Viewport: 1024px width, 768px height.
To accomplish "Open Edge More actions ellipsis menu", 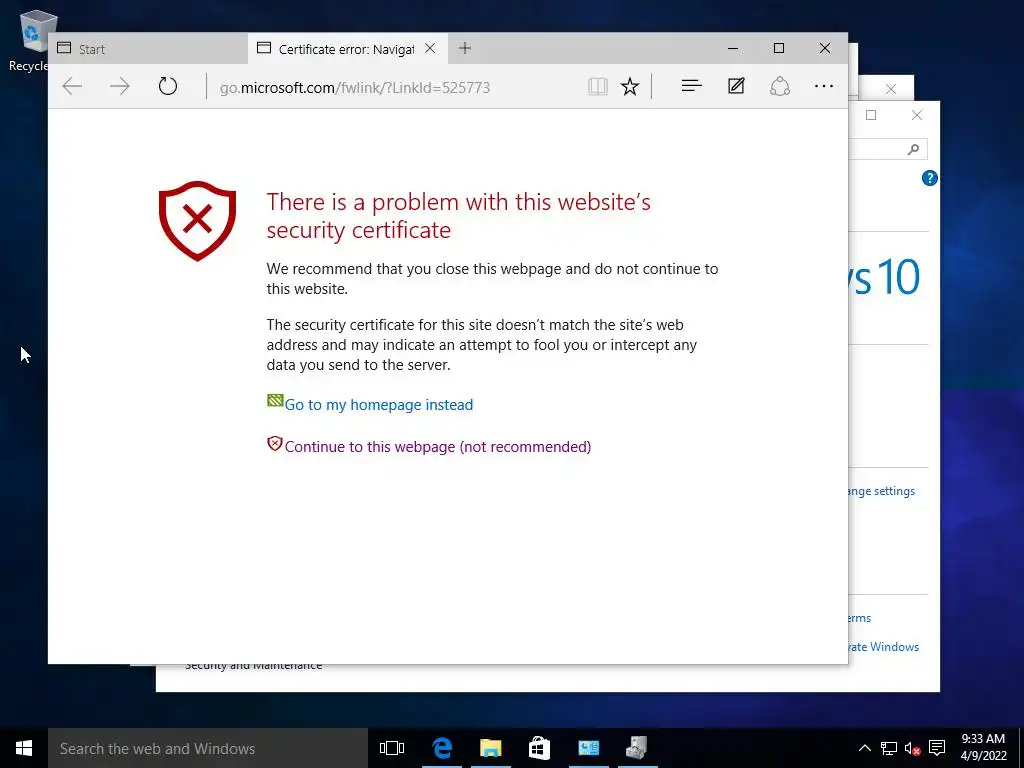I will (x=824, y=86).
